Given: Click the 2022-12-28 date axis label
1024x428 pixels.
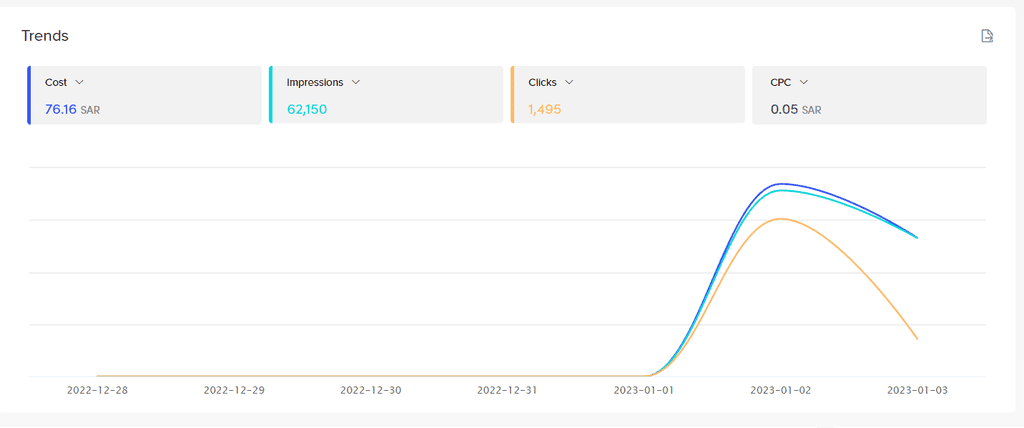Looking at the screenshot, I should 97,390.
